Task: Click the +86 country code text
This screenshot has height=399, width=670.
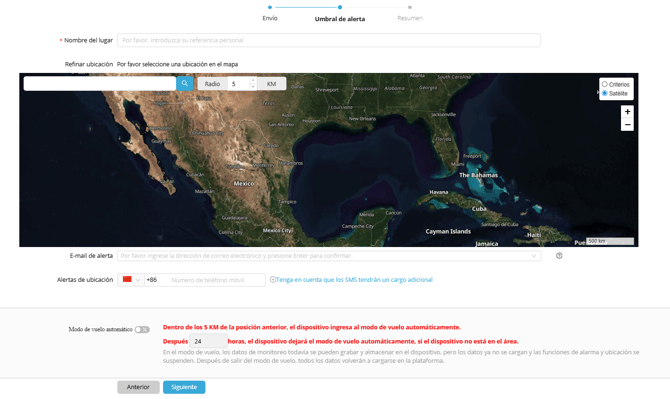Action: [152, 280]
